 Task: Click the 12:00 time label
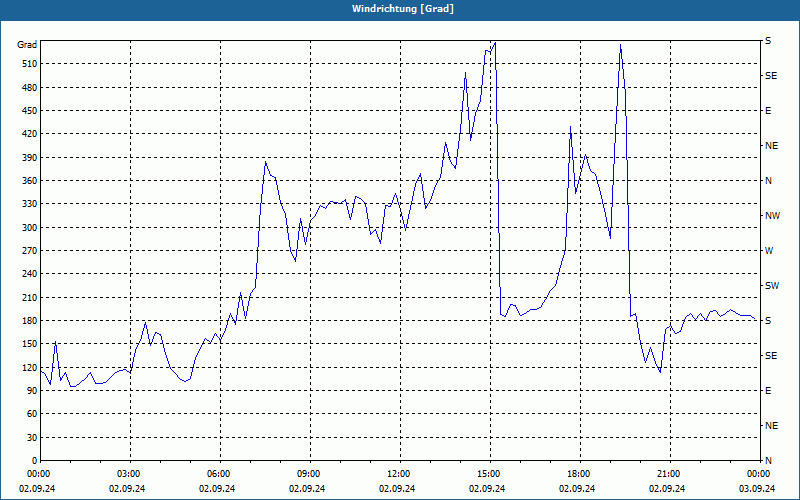click(400, 474)
